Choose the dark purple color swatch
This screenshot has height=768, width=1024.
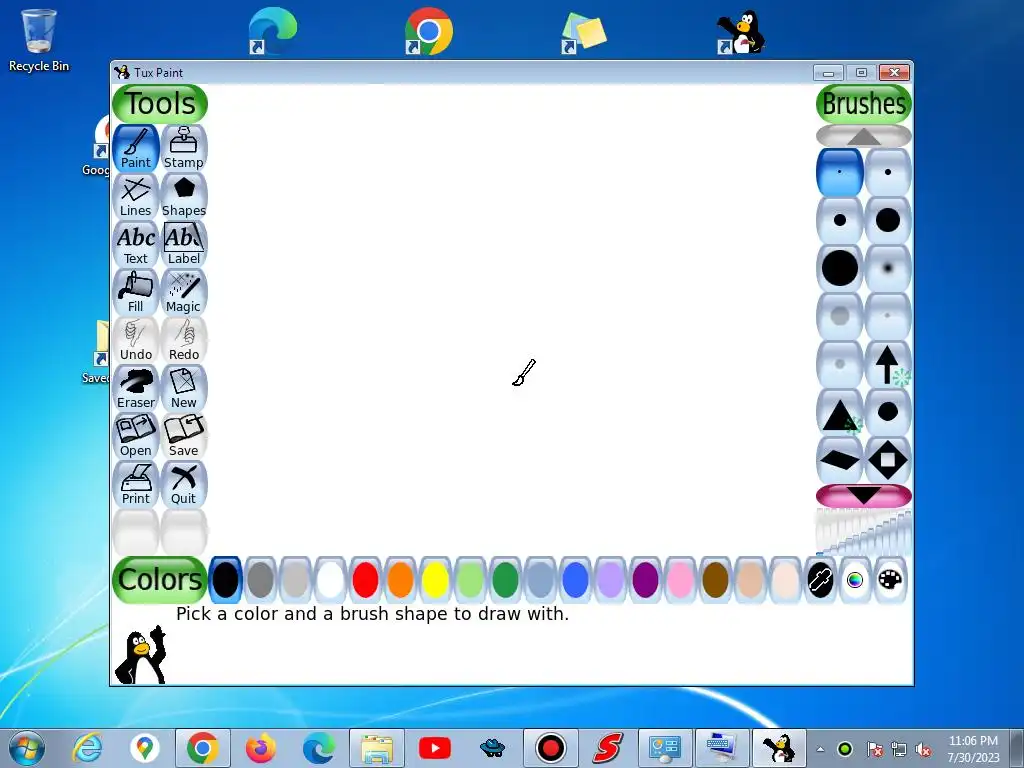645,580
